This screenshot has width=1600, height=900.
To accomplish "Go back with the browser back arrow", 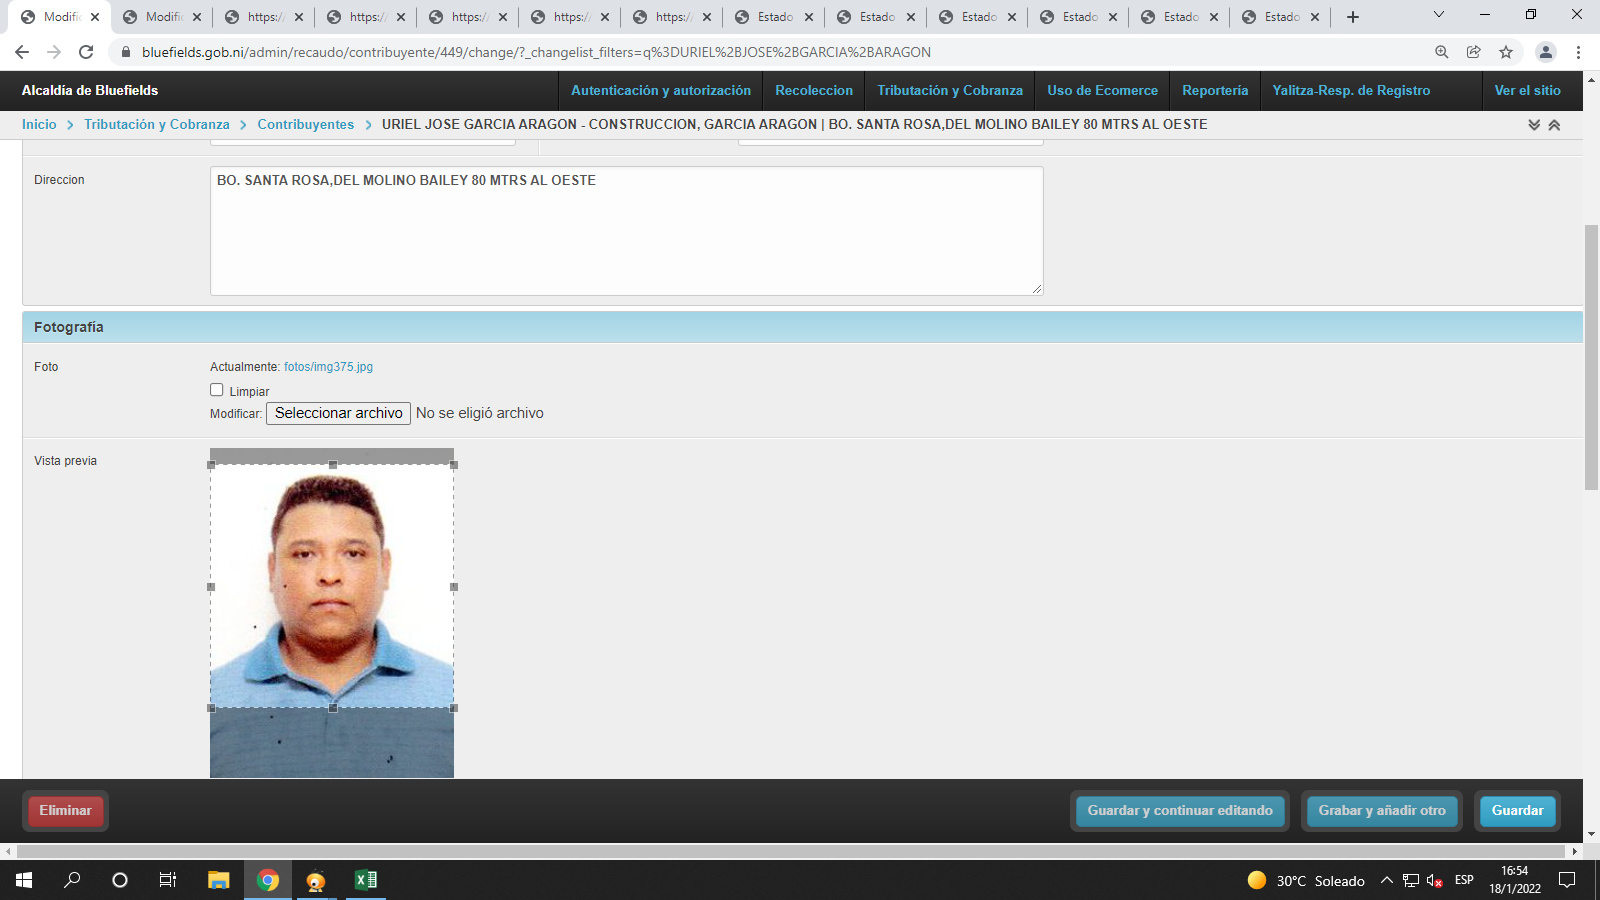I will click(x=22, y=52).
